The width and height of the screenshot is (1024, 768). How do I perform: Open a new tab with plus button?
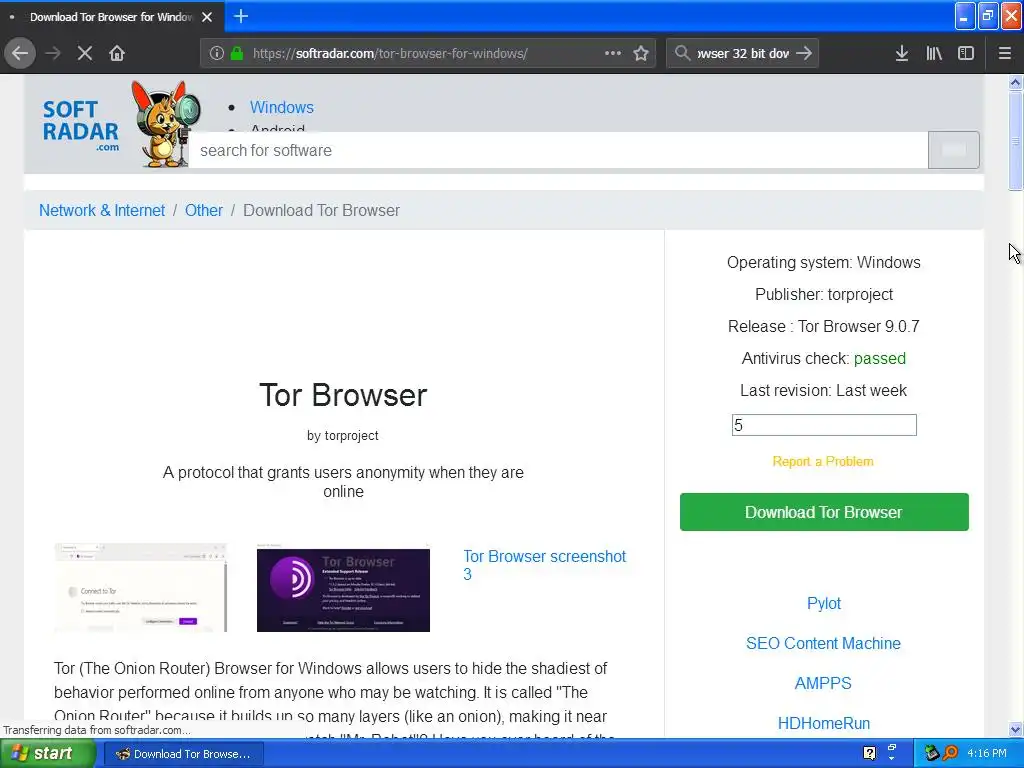coord(241,16)
